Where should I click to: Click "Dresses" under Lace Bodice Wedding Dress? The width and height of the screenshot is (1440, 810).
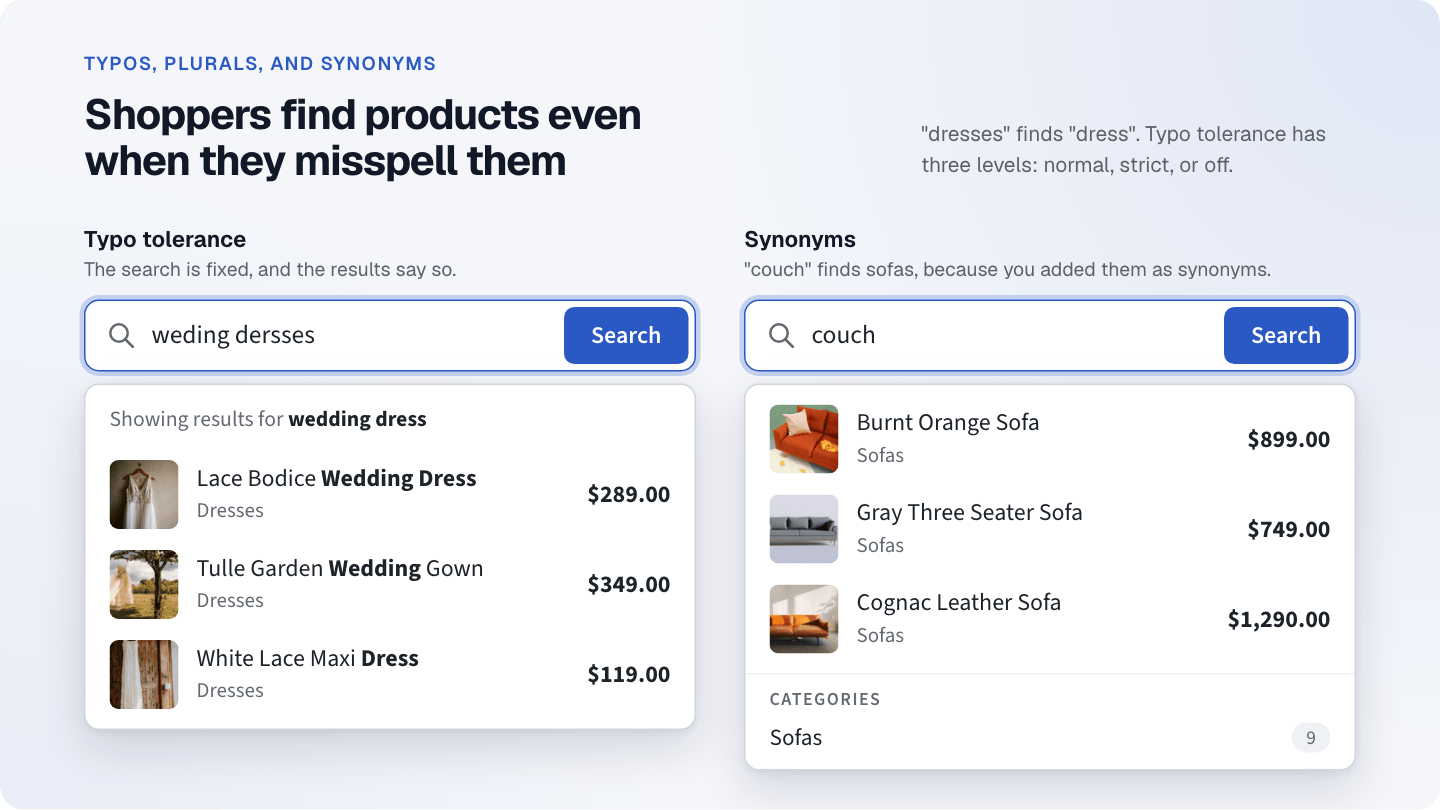pos(230,511)
